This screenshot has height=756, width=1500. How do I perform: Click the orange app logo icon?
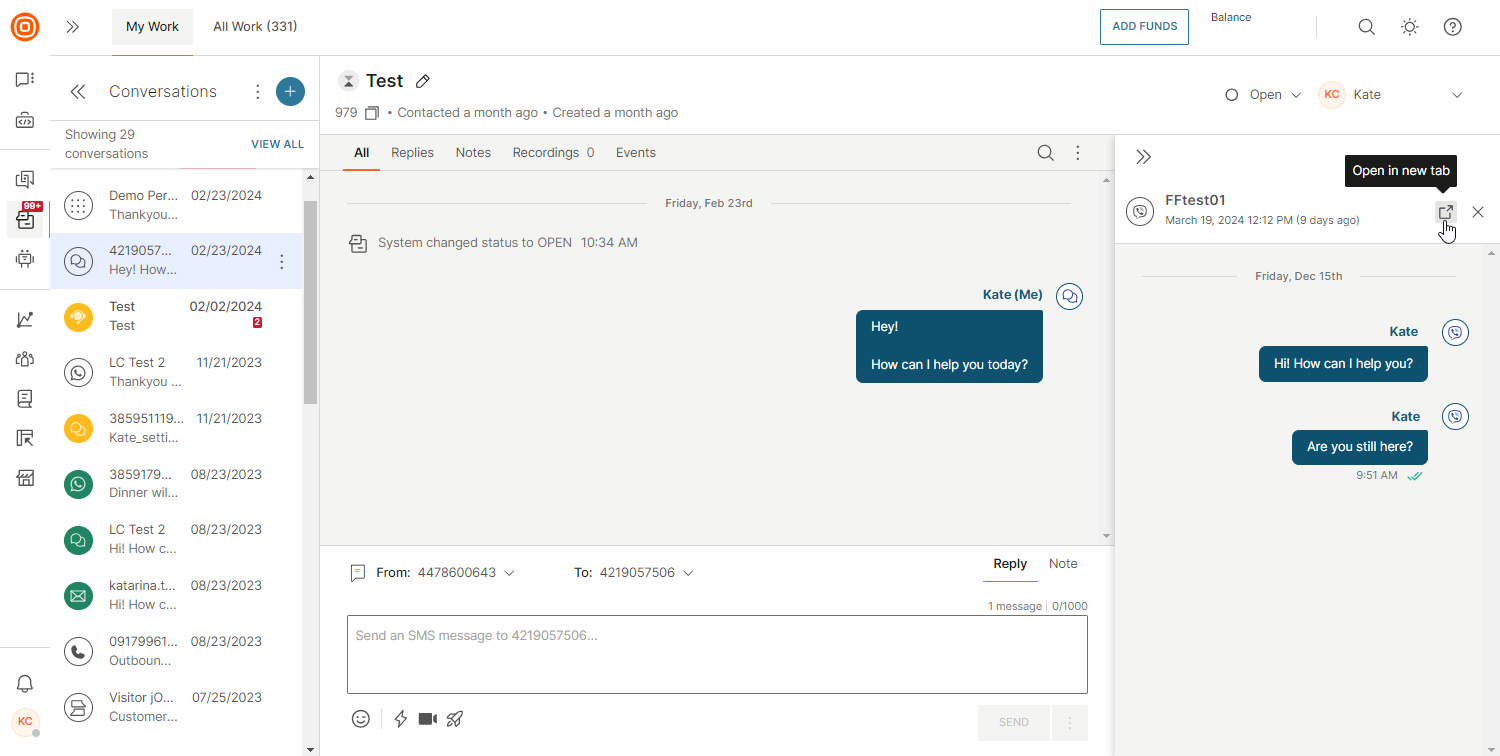(x=25, y=27)
